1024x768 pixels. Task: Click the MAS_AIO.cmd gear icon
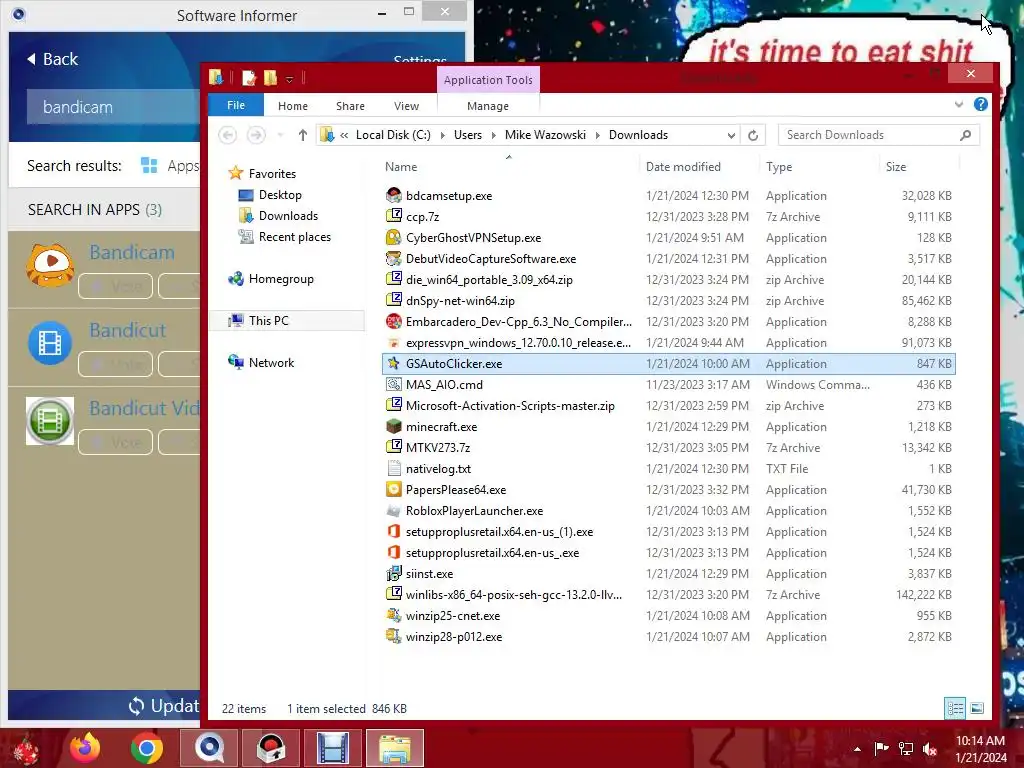click(x=393, y=384)
